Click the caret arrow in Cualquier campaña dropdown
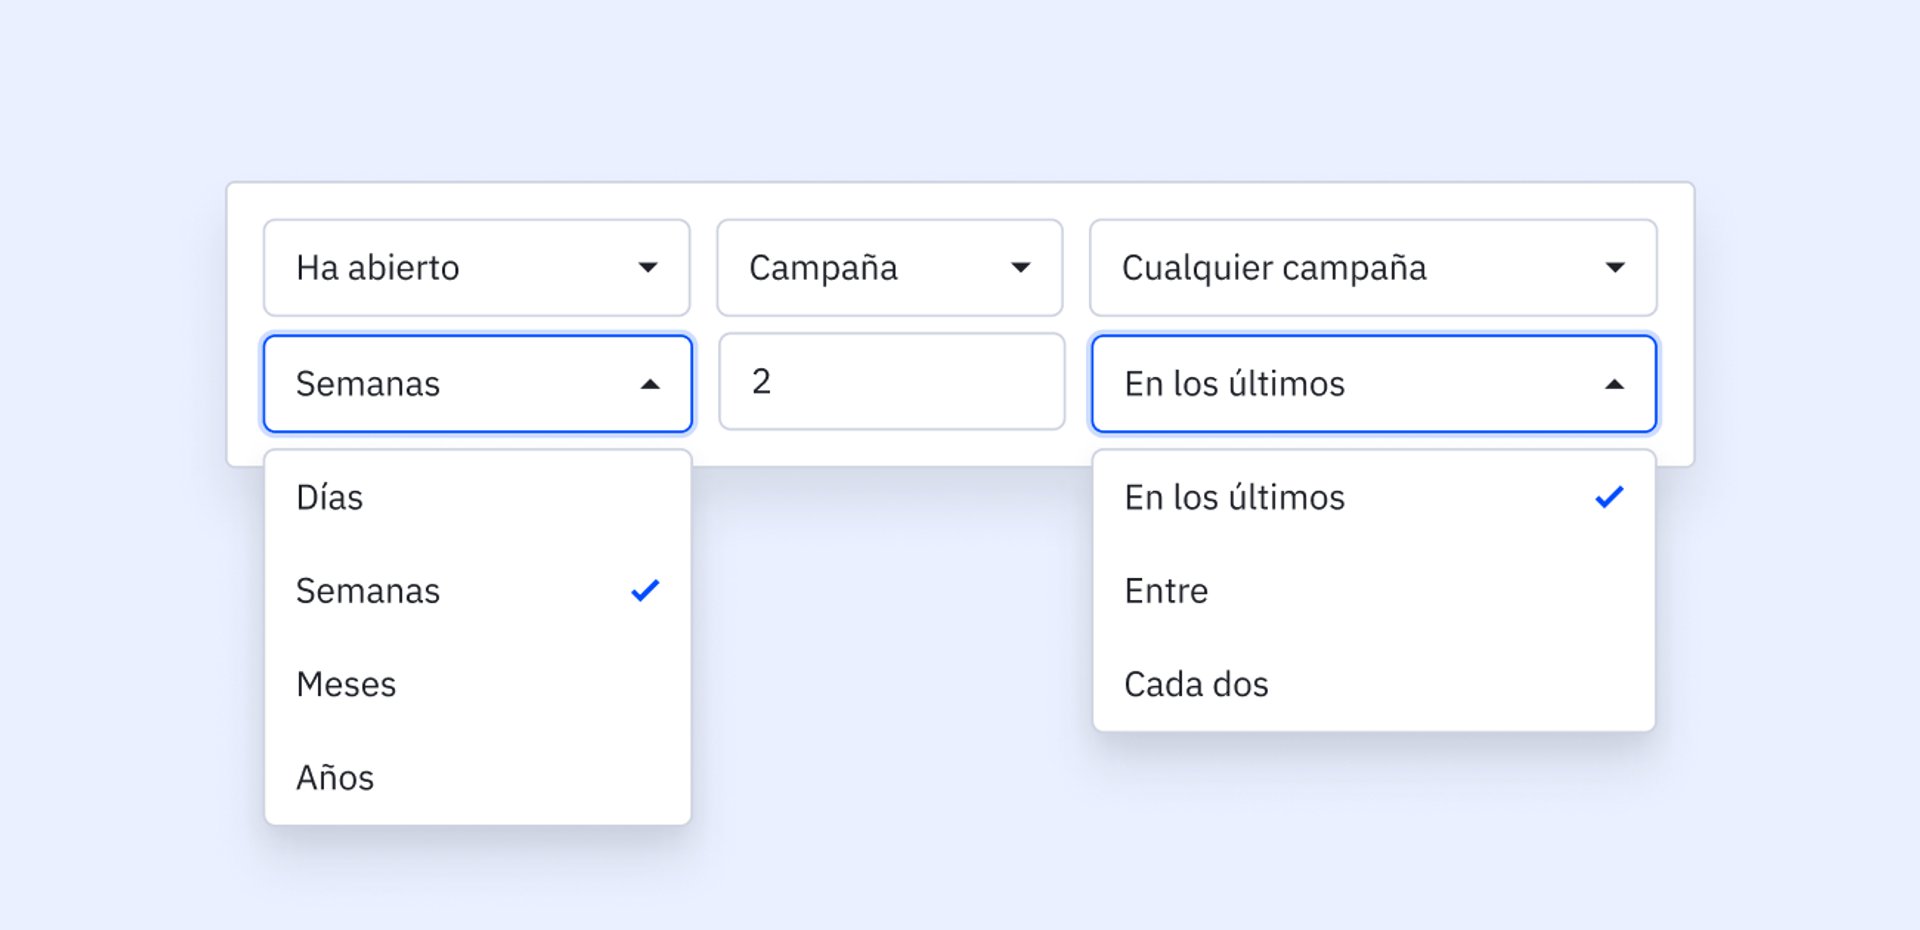This screenshot has width=1920, height=930. (1614, 268)
